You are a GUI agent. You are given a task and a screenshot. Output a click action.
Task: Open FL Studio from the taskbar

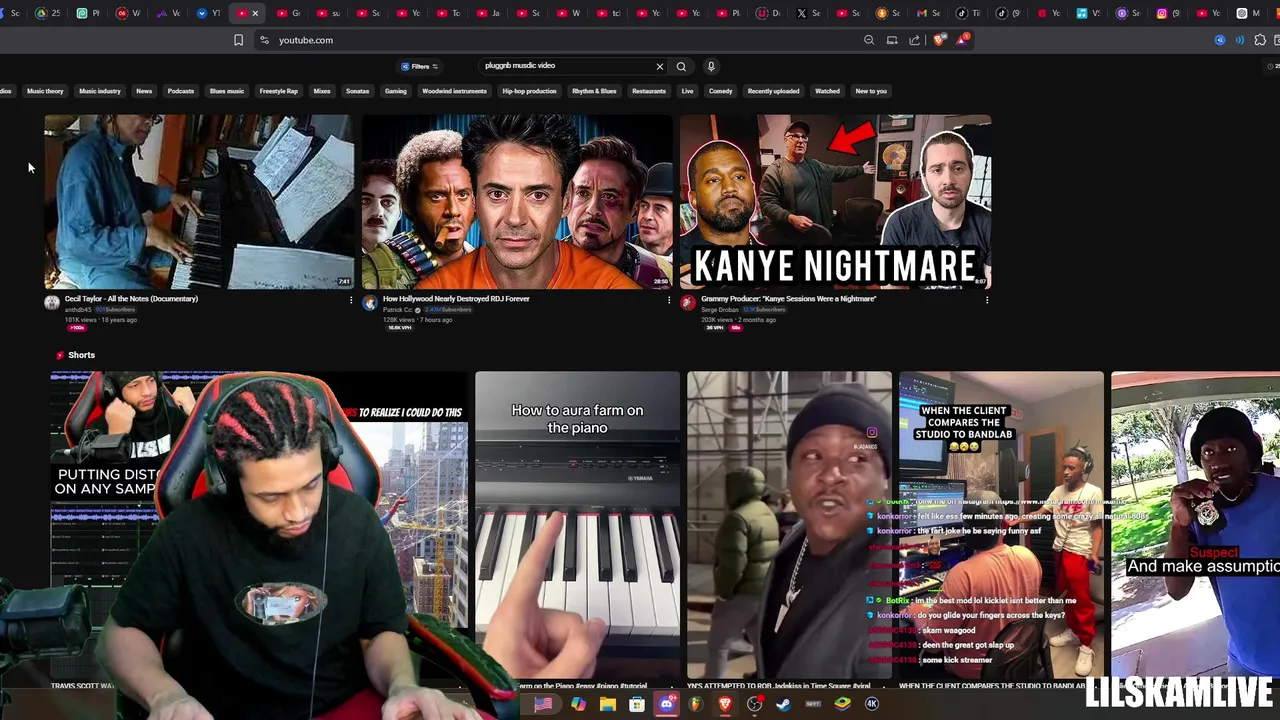pos(695,704)
